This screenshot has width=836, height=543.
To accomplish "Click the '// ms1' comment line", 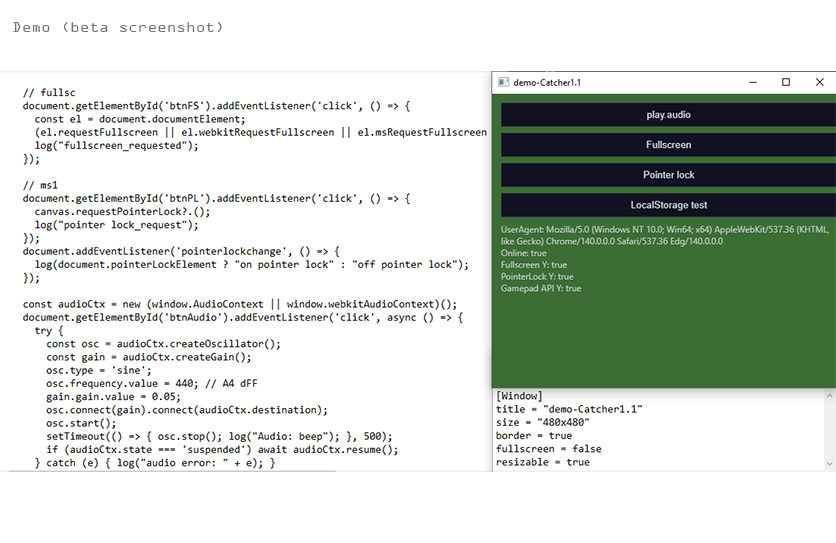I will tap(41, 185).
